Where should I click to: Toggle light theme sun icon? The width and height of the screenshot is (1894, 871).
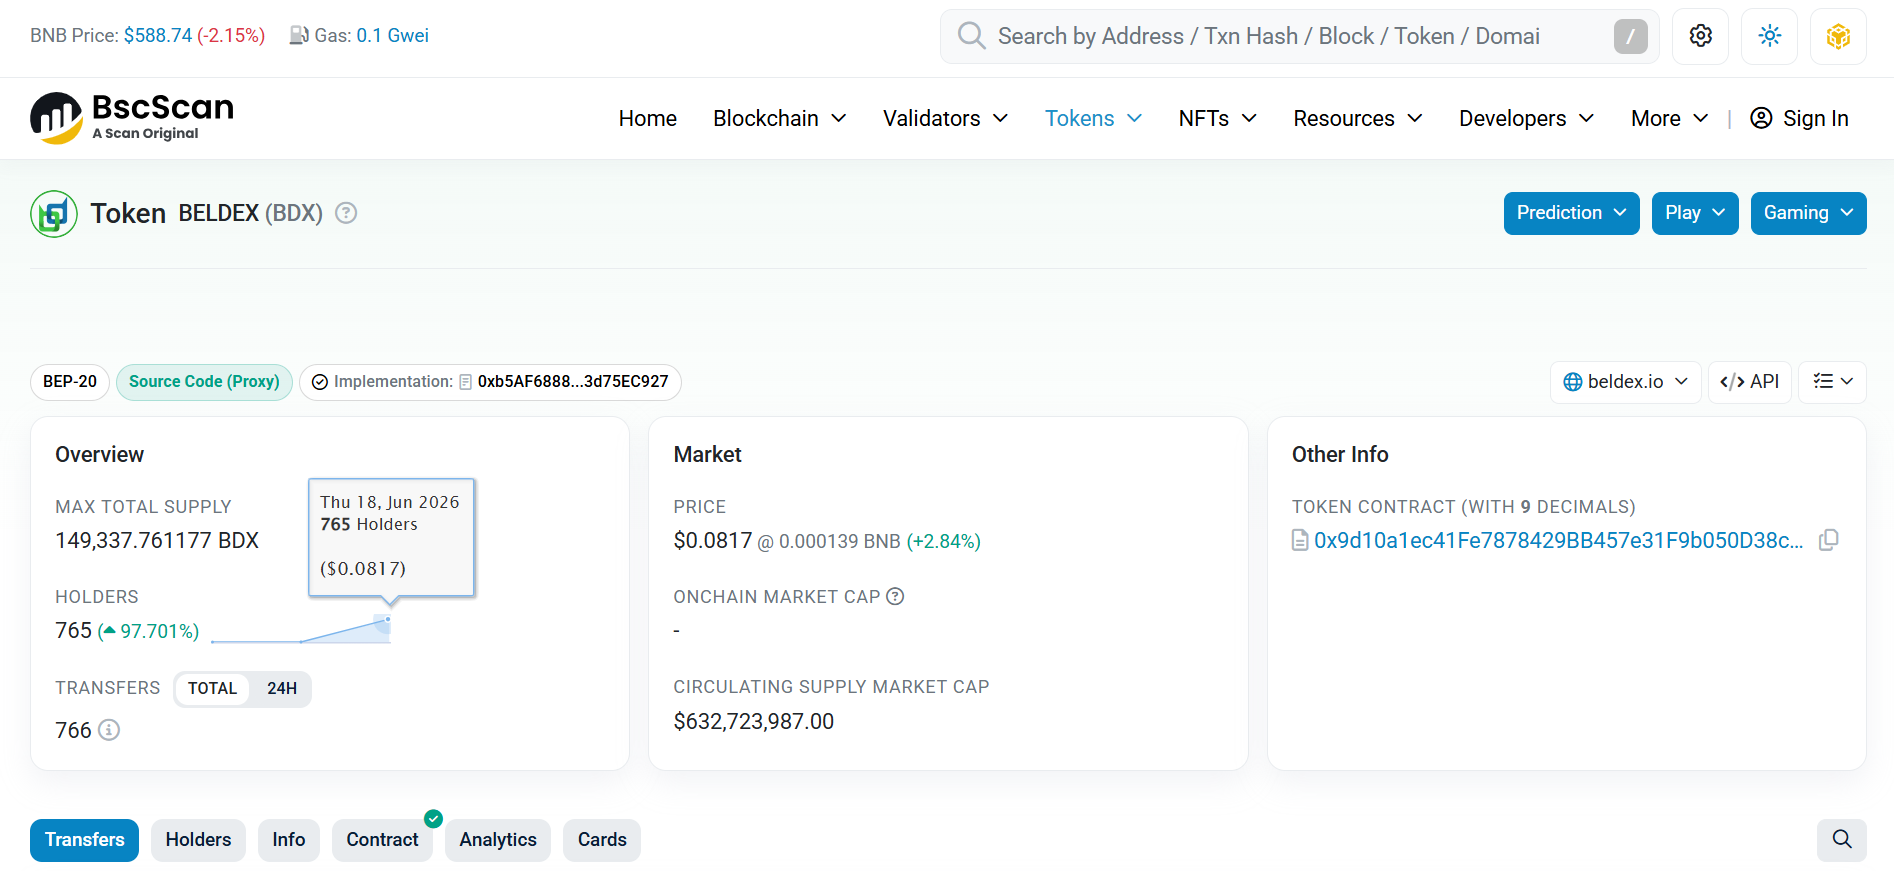tap(1770, 36)
